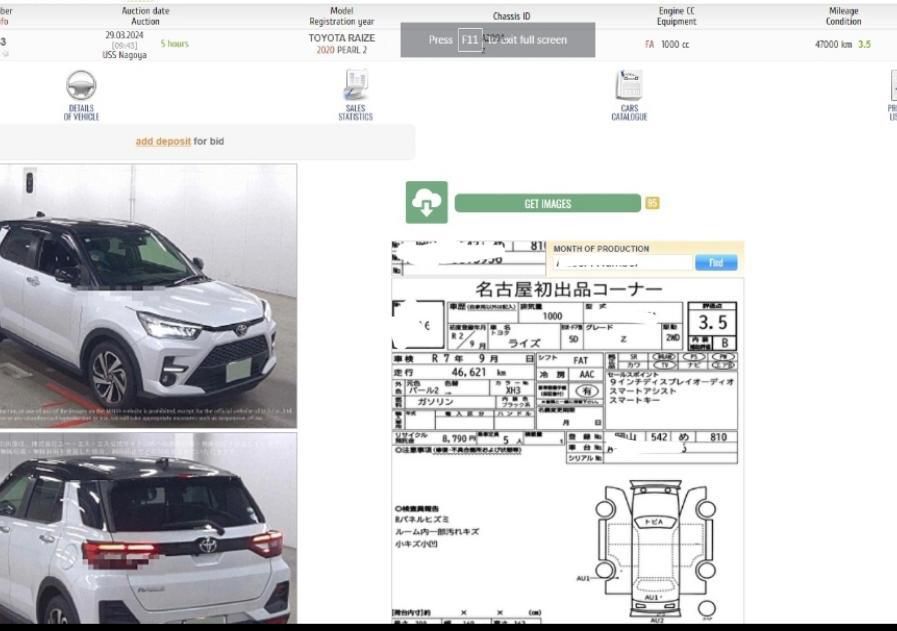Viewport: 897px width, 631px height.
Task: Open the Details of Vehicle steering wheel icon
Action: click(81, 86)
